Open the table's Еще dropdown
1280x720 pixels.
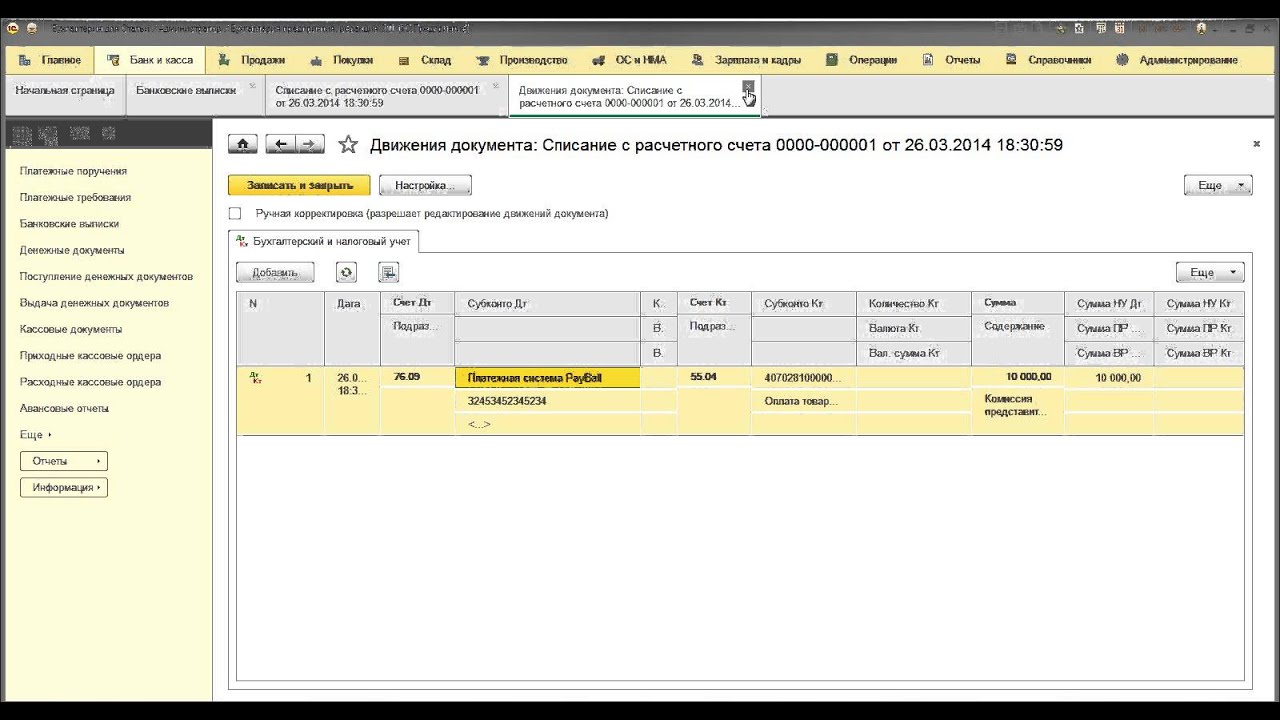click(1210, 272)
